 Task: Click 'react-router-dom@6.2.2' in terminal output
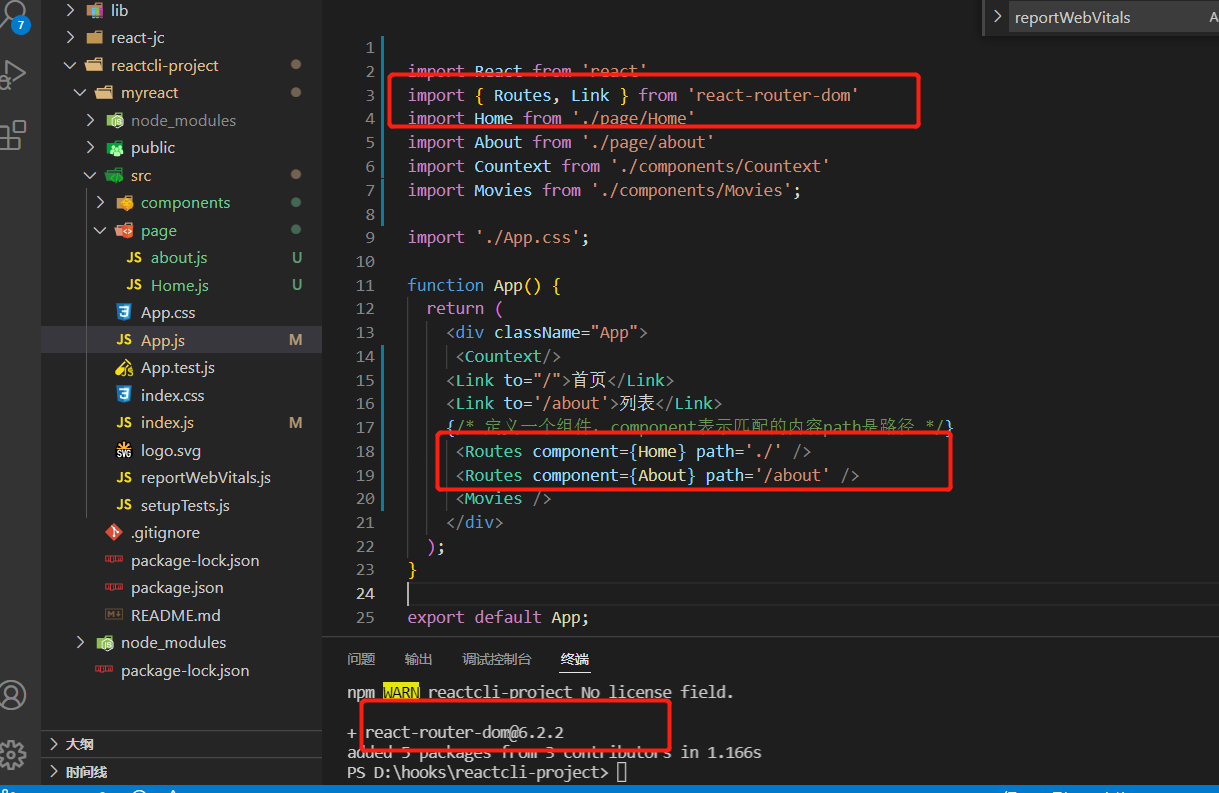click(464, 733)
